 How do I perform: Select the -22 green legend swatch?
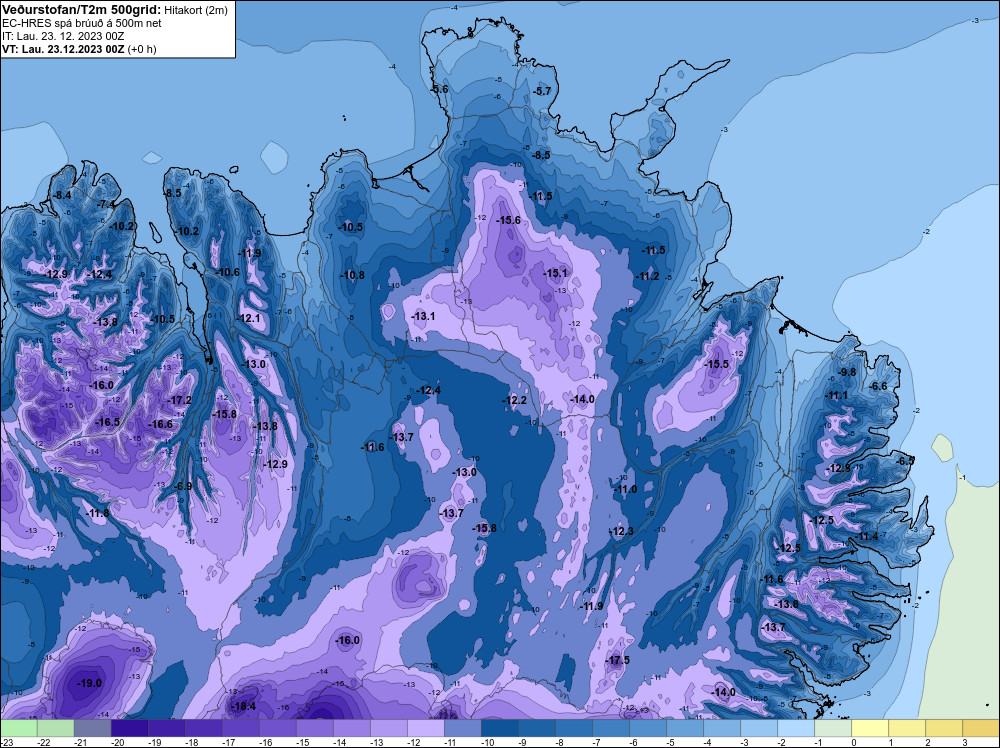(x=55, y=728)
